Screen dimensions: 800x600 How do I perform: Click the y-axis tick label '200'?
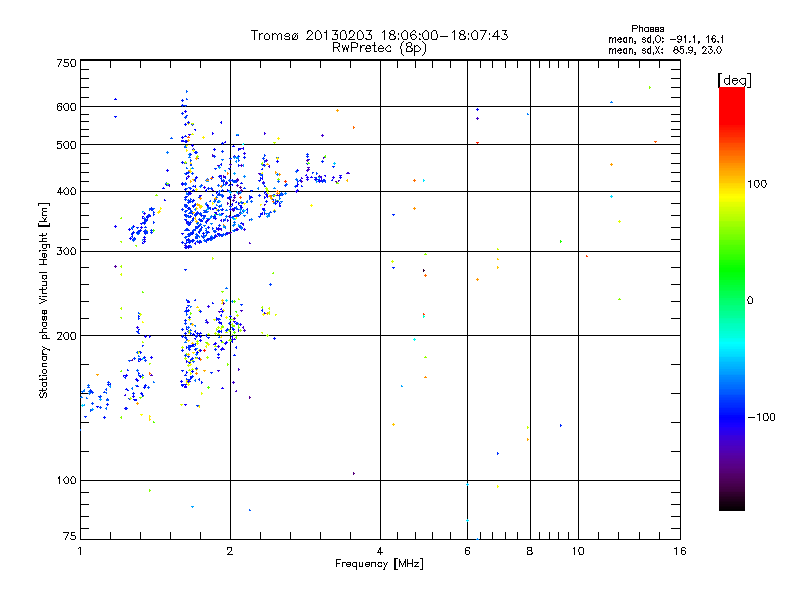pos(67,336)
